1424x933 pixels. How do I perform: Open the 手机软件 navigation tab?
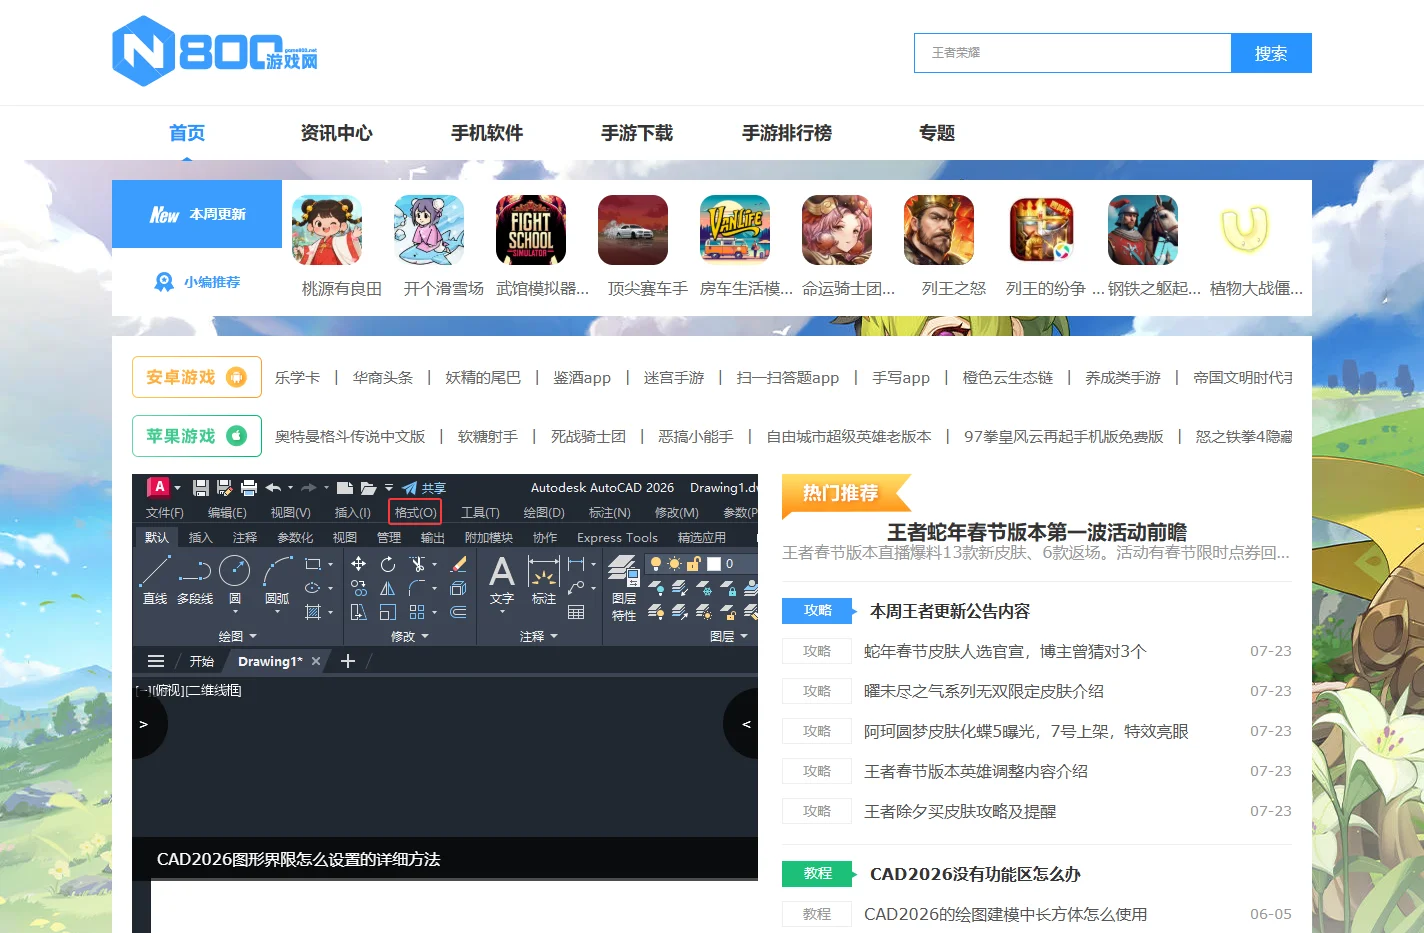point(487,133)
